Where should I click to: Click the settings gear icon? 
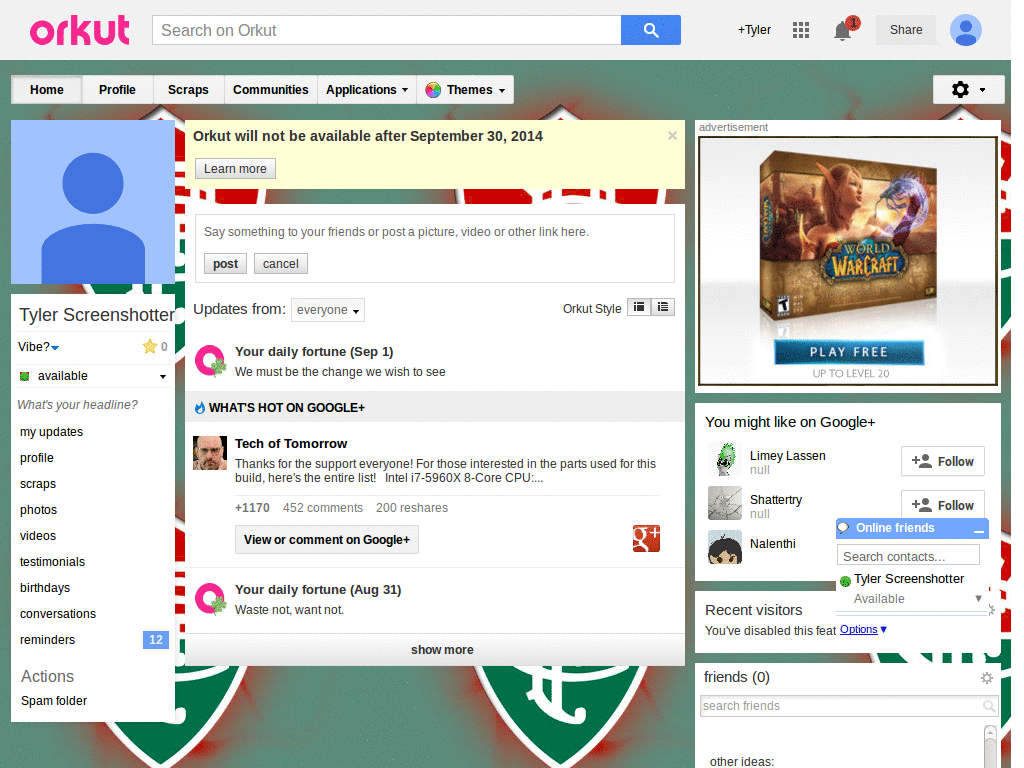[960, 89]
